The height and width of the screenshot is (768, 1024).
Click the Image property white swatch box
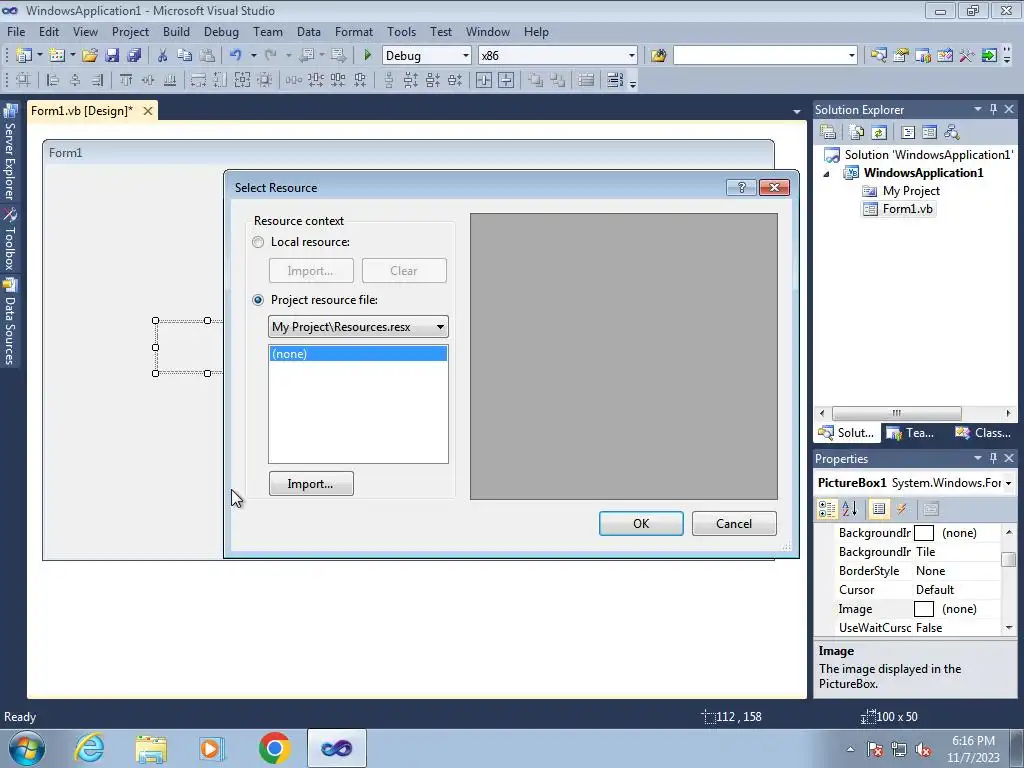[923, 609]
